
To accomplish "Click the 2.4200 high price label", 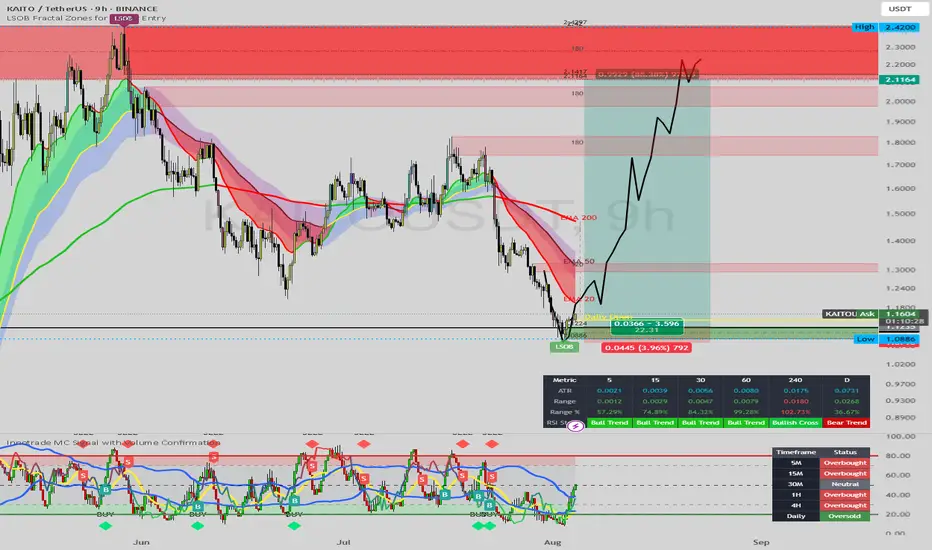I will pos(900,27).
